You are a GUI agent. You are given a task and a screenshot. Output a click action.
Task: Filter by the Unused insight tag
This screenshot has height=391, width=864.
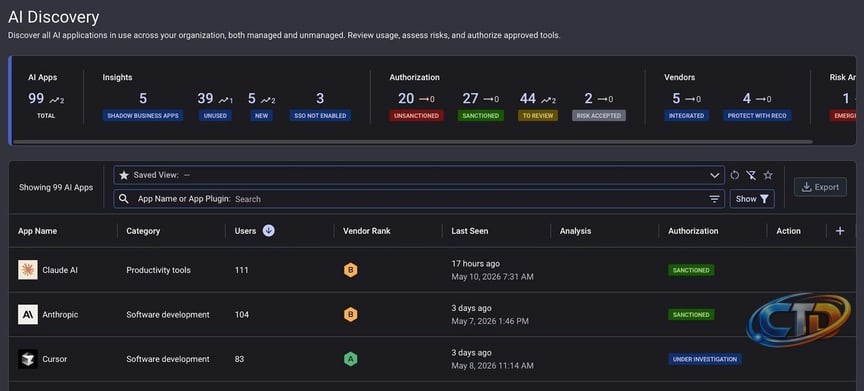click(x=215, y=116)
